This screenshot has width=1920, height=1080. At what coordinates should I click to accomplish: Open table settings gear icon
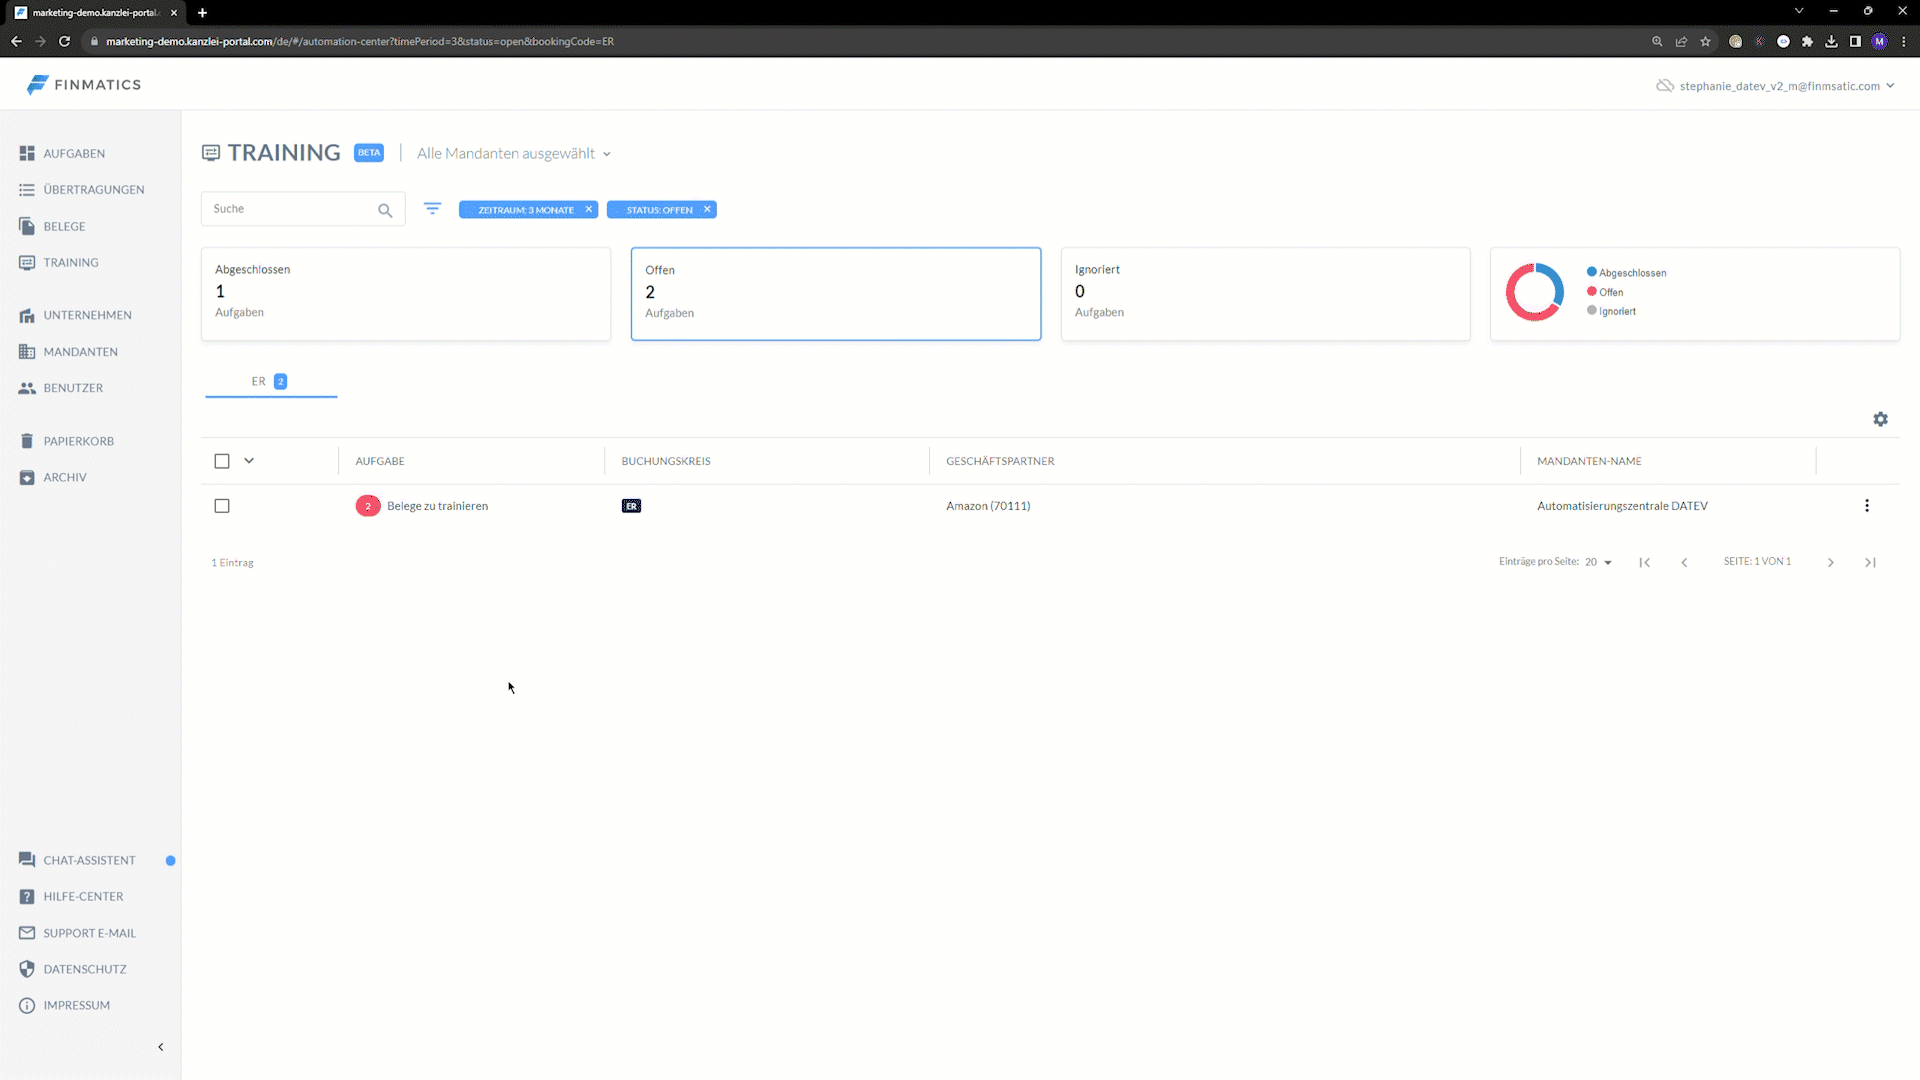tap(1880, 419)
